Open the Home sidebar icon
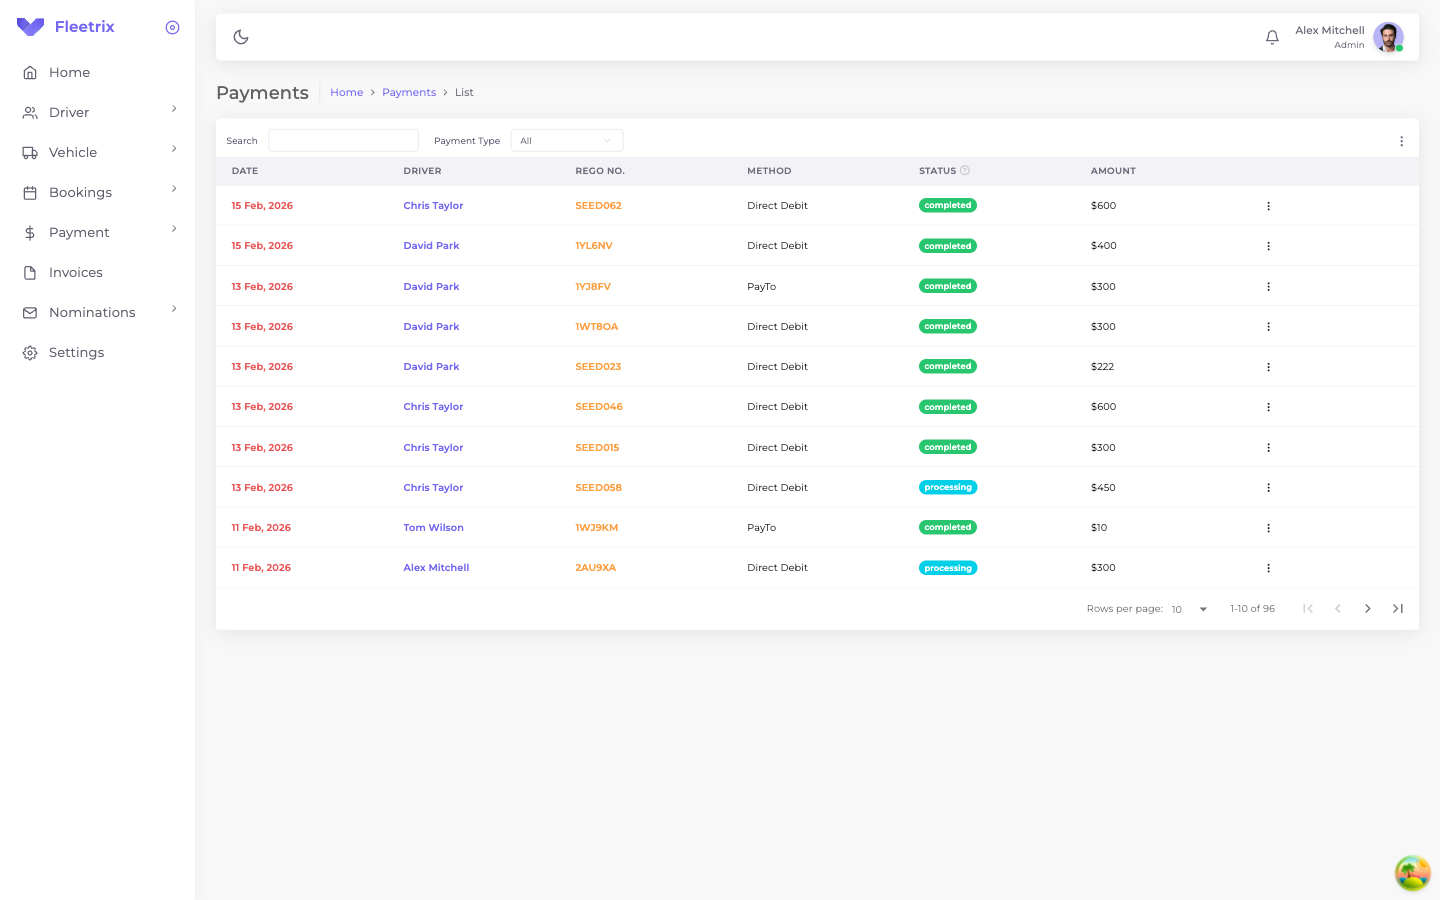The image size is (1440, 900). pyautogui.click(x=29, y=72)
